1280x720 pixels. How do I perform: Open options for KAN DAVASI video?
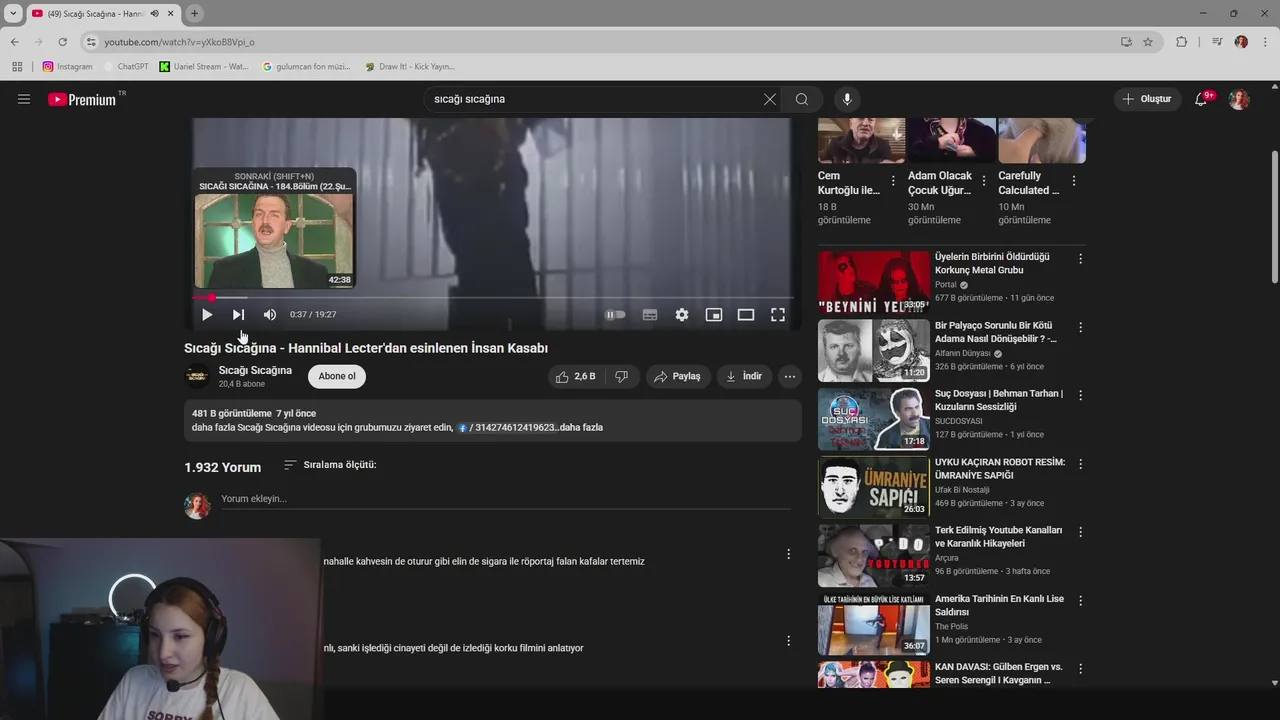tap(1080, 668)
